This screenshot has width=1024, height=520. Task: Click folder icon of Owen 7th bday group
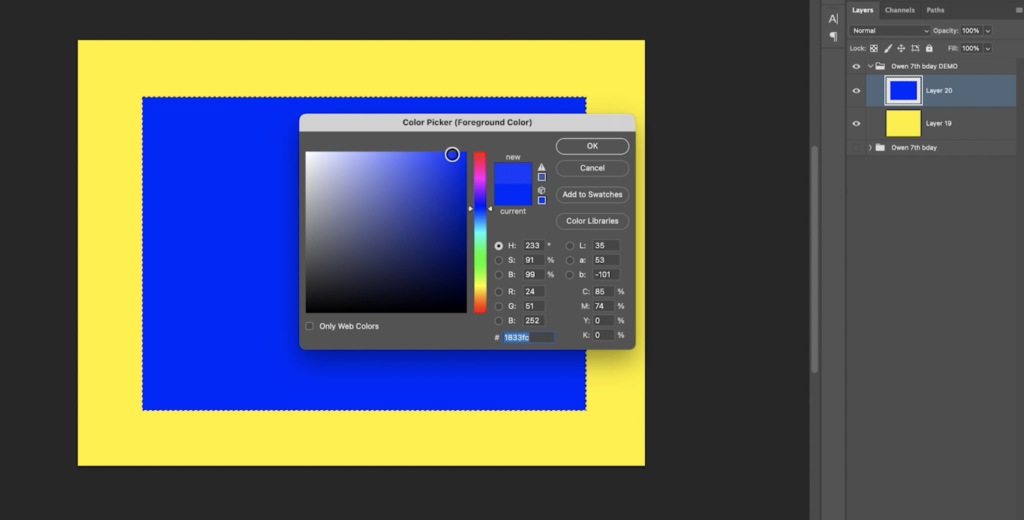pos(880,148)
